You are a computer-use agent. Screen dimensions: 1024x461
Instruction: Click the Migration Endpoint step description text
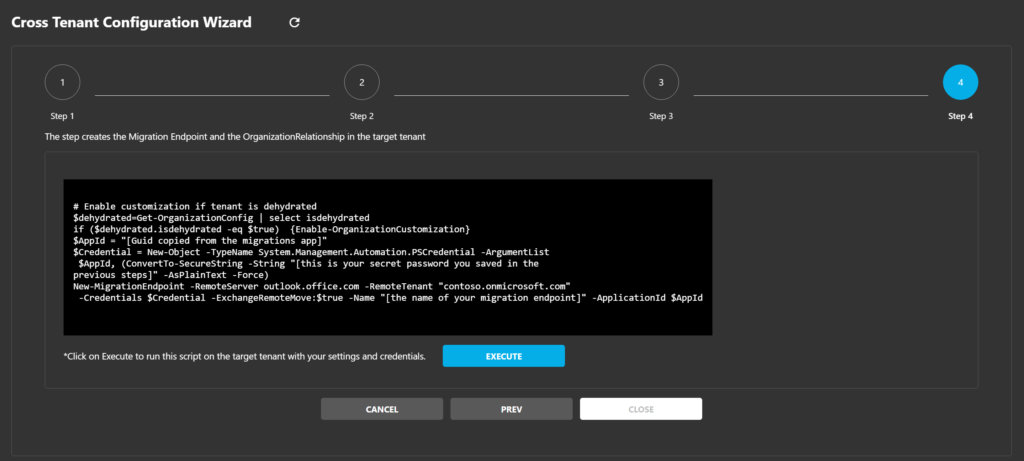[235, 138]
